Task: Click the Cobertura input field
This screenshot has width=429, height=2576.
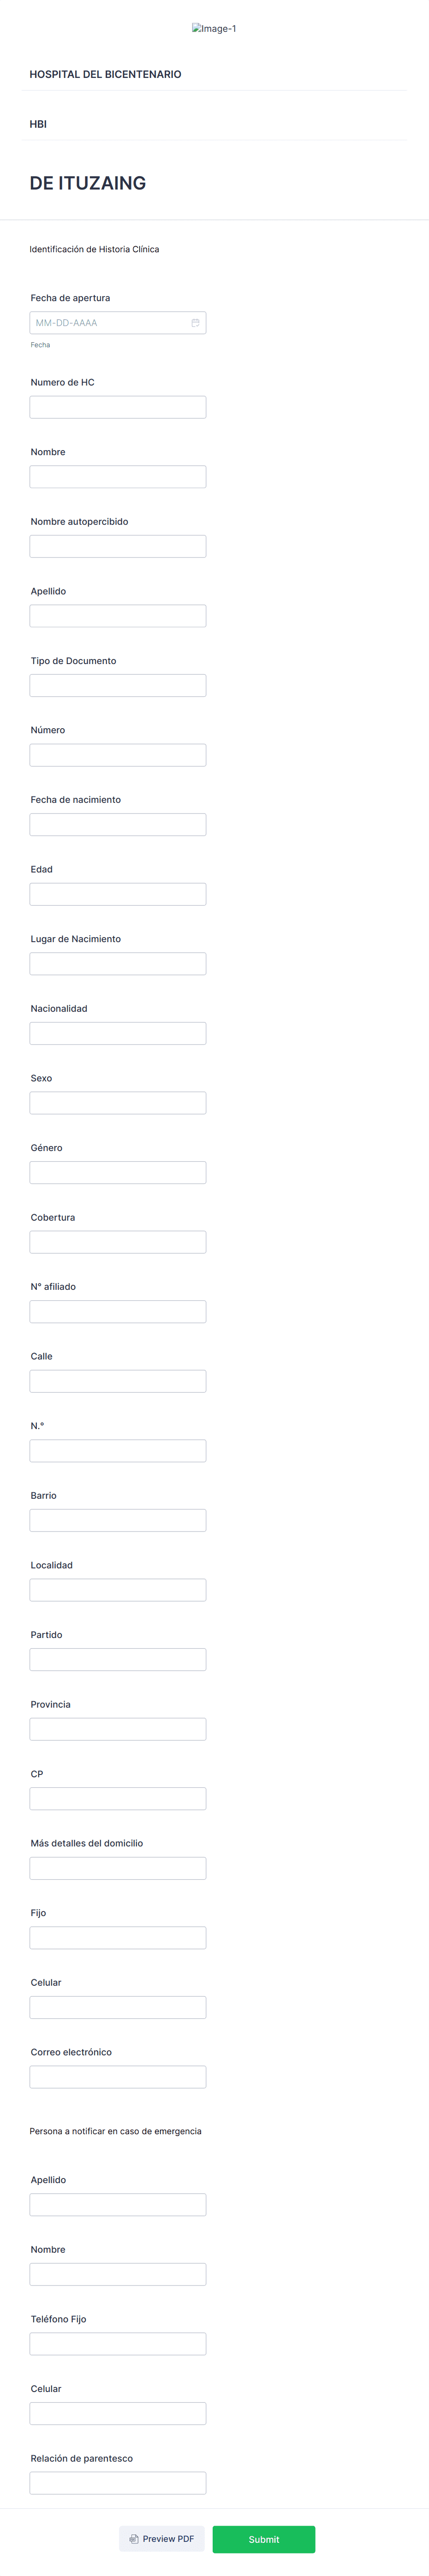Action: 118,1242
